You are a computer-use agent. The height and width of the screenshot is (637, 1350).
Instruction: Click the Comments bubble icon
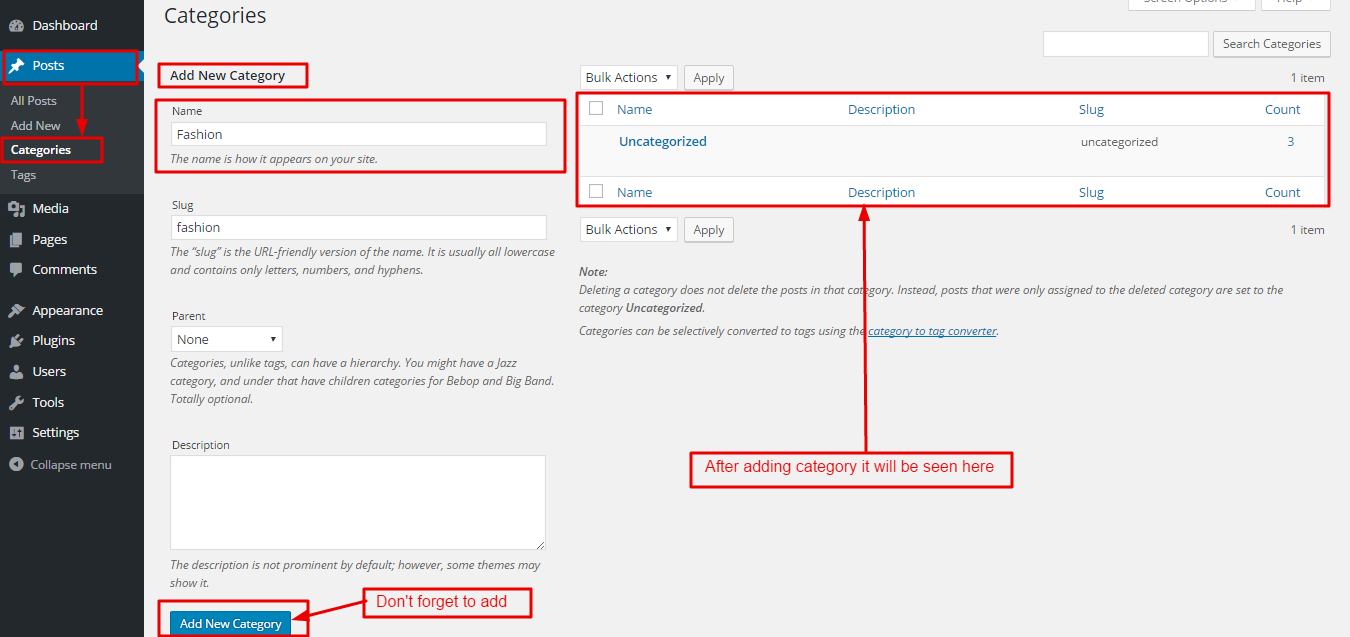16,270
